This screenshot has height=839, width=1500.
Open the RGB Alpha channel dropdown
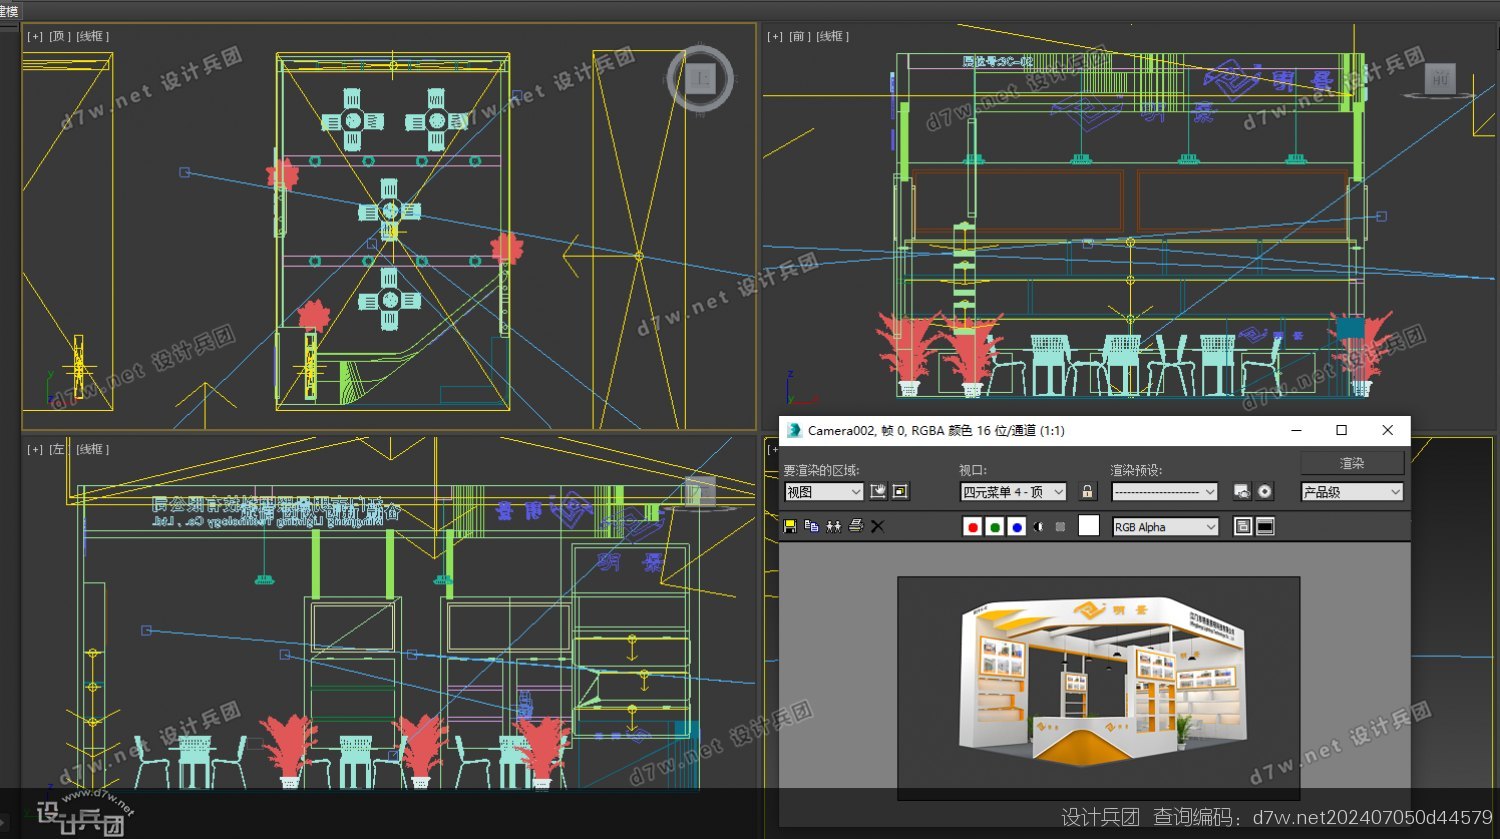click(x=1165, y=527)
